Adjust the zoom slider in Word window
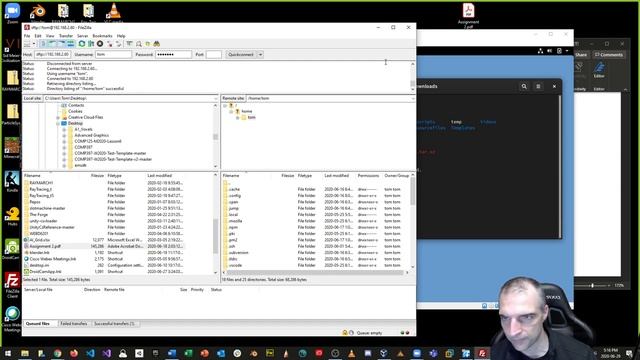 592,286
